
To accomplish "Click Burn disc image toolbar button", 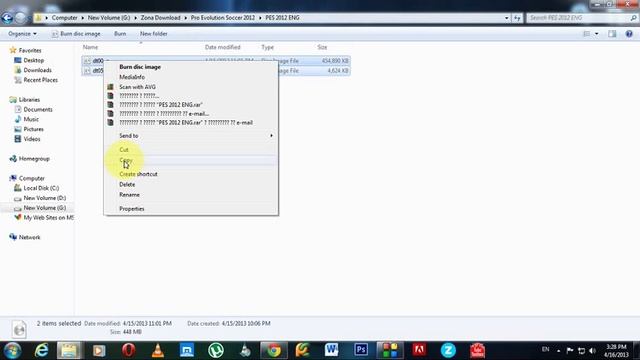I will (x=76, y=34).
